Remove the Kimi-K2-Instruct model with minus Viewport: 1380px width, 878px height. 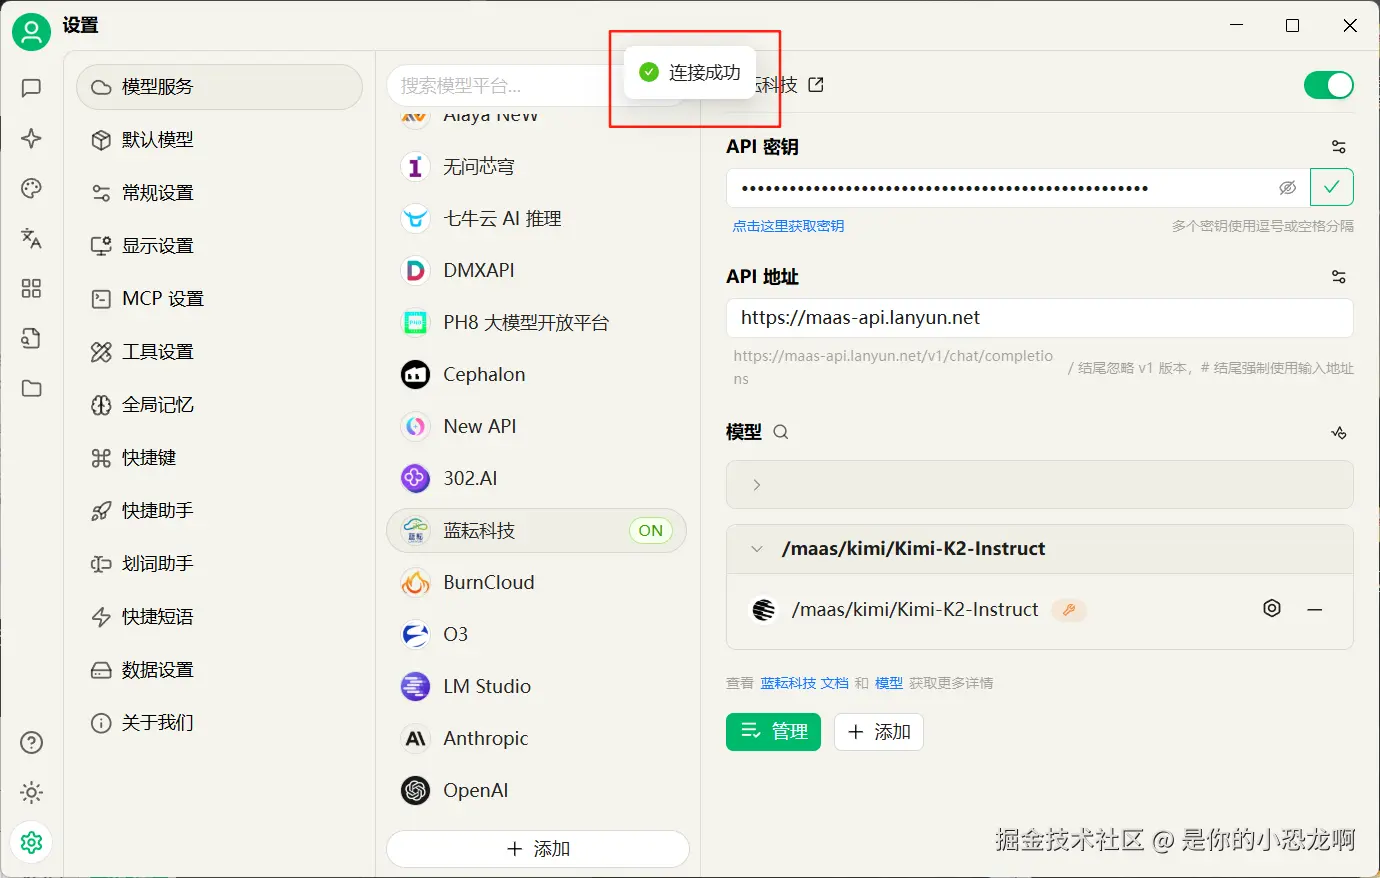[1315, 609]
